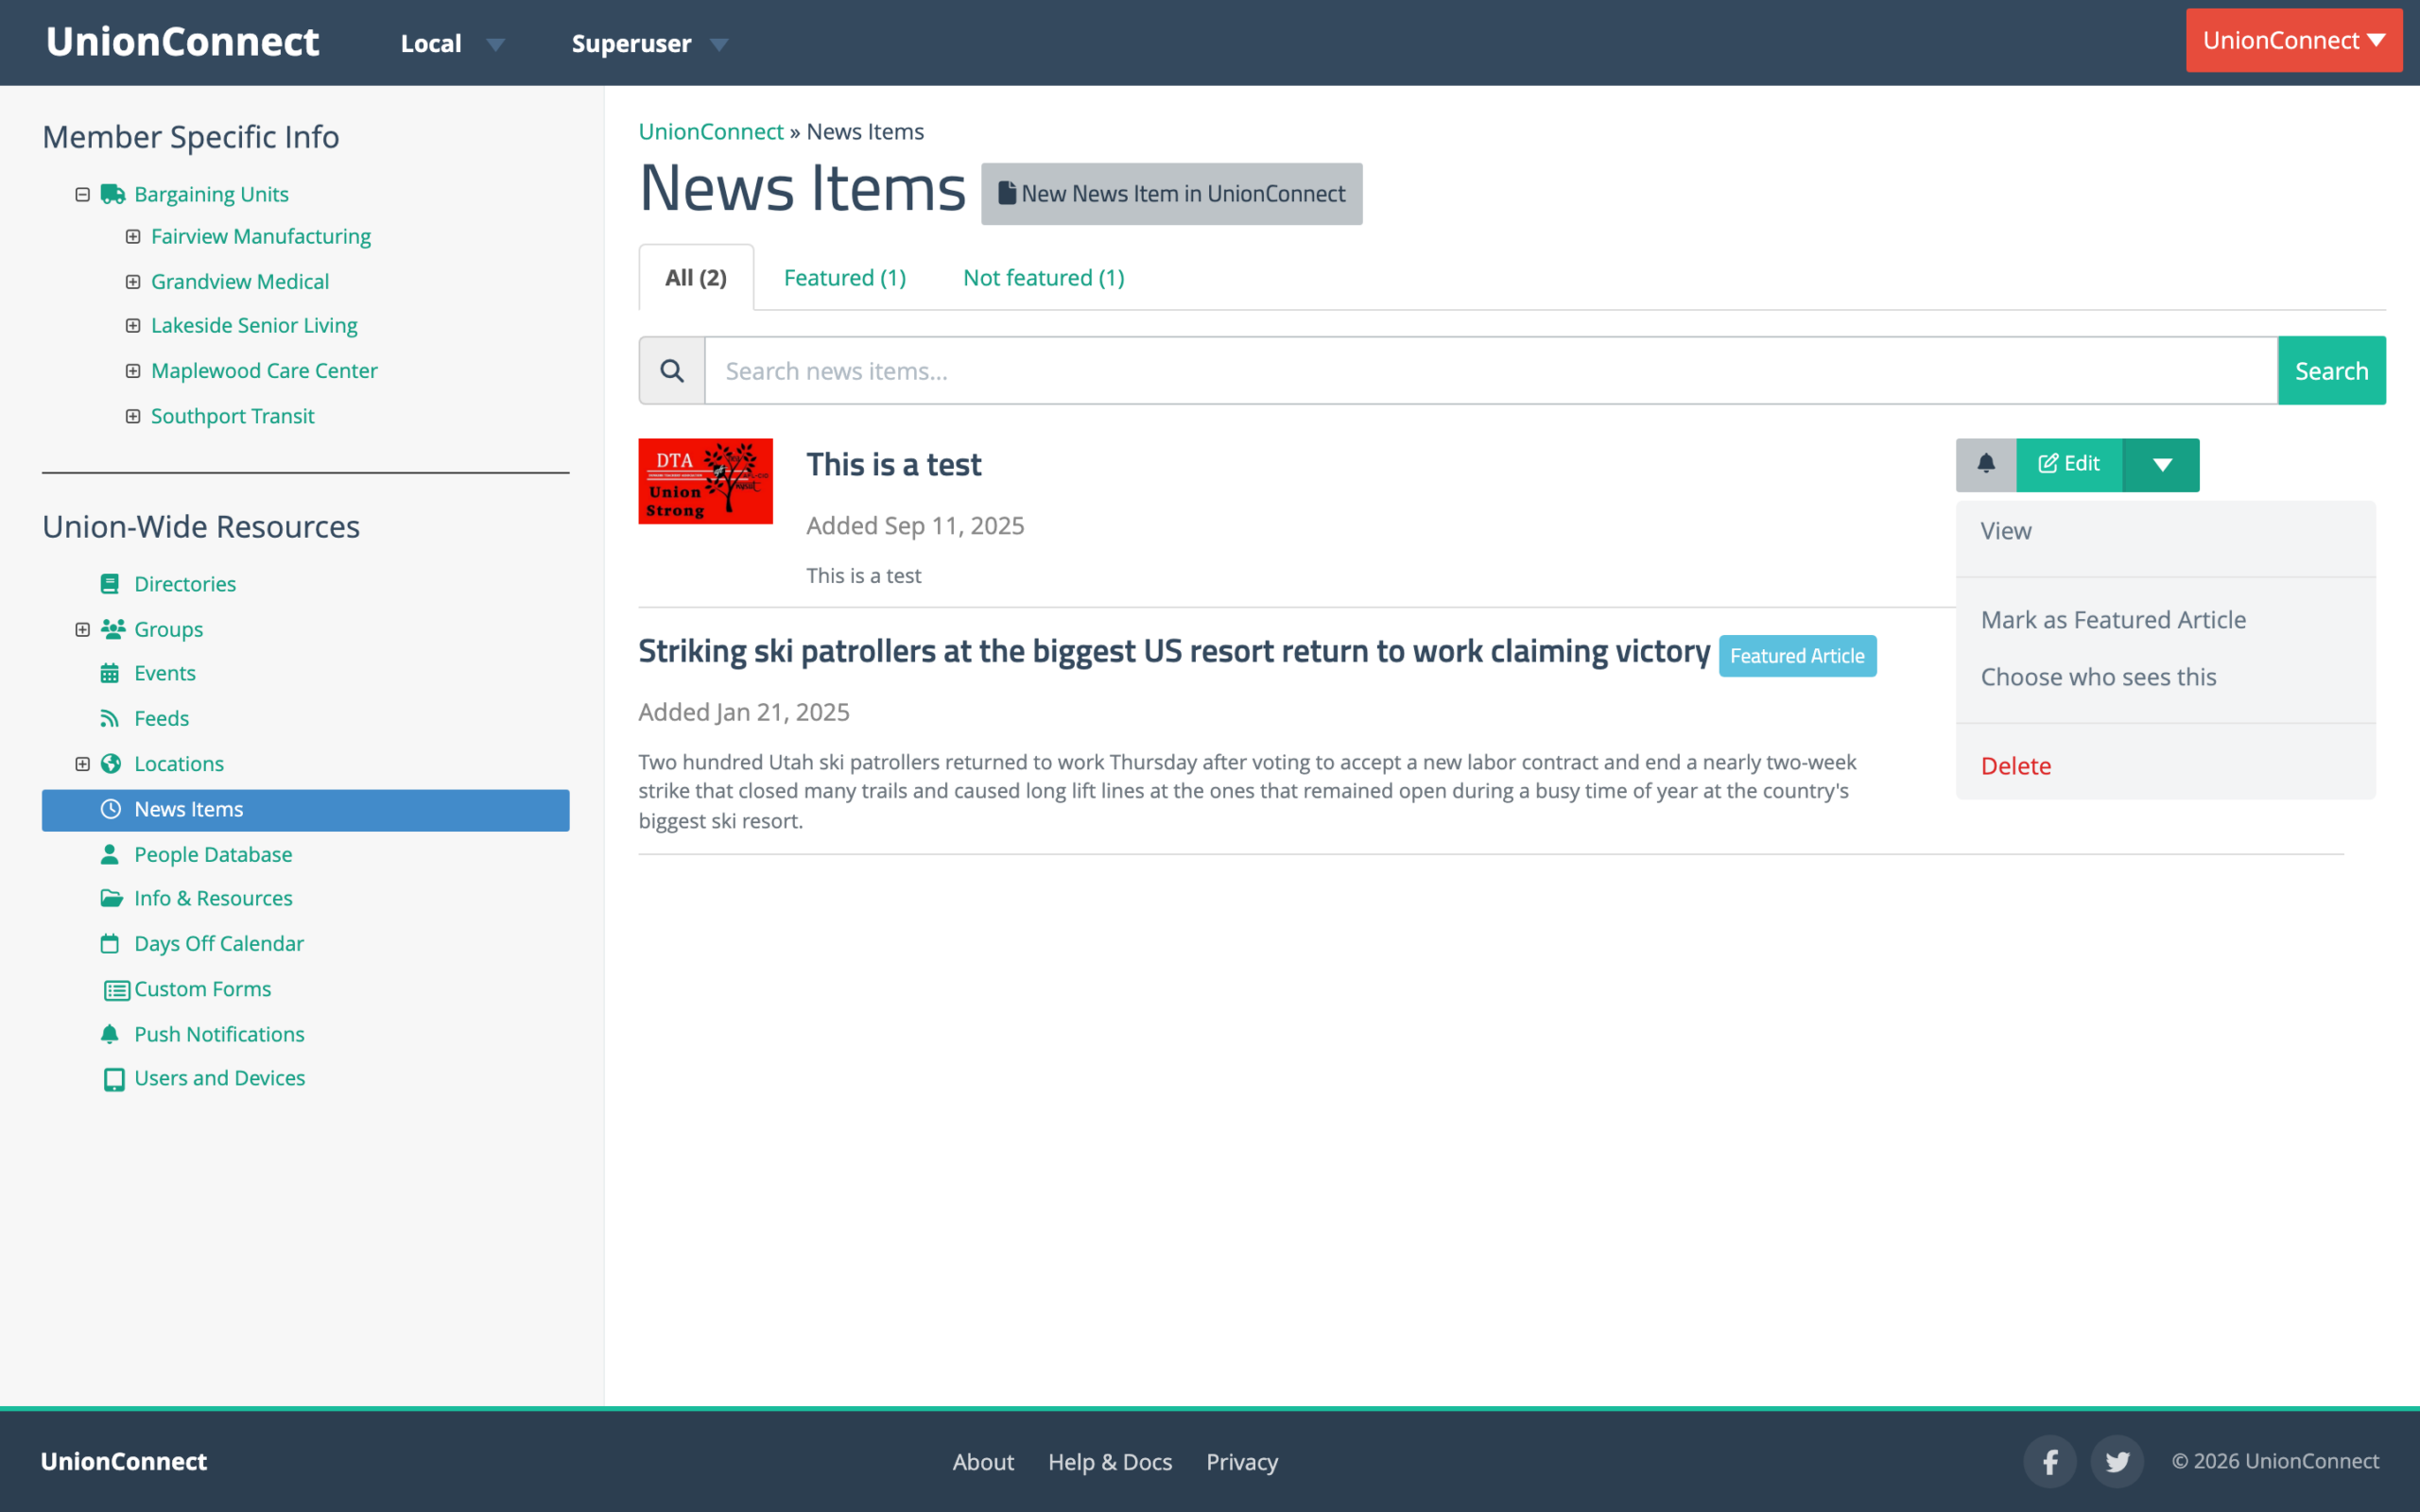Open the Superuser dropdown menu

(649, 43)
